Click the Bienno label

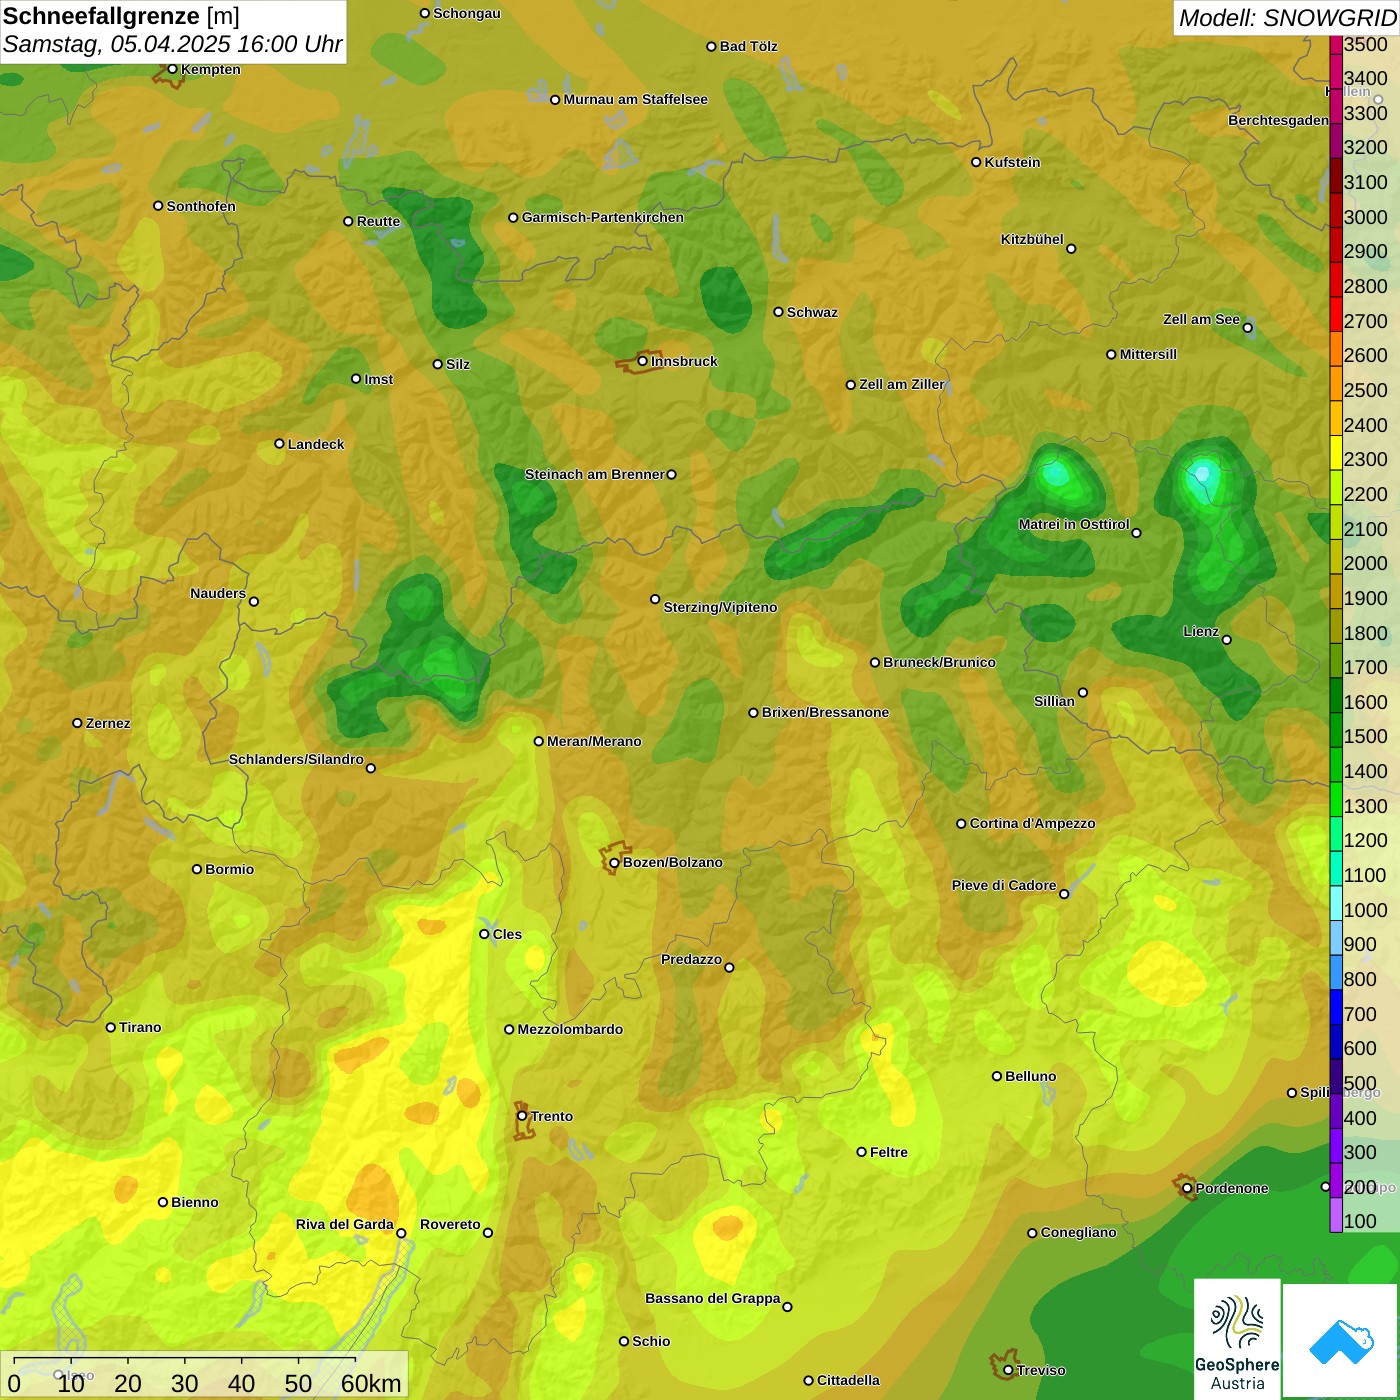pyautogui.click(x=195, y=1202)
